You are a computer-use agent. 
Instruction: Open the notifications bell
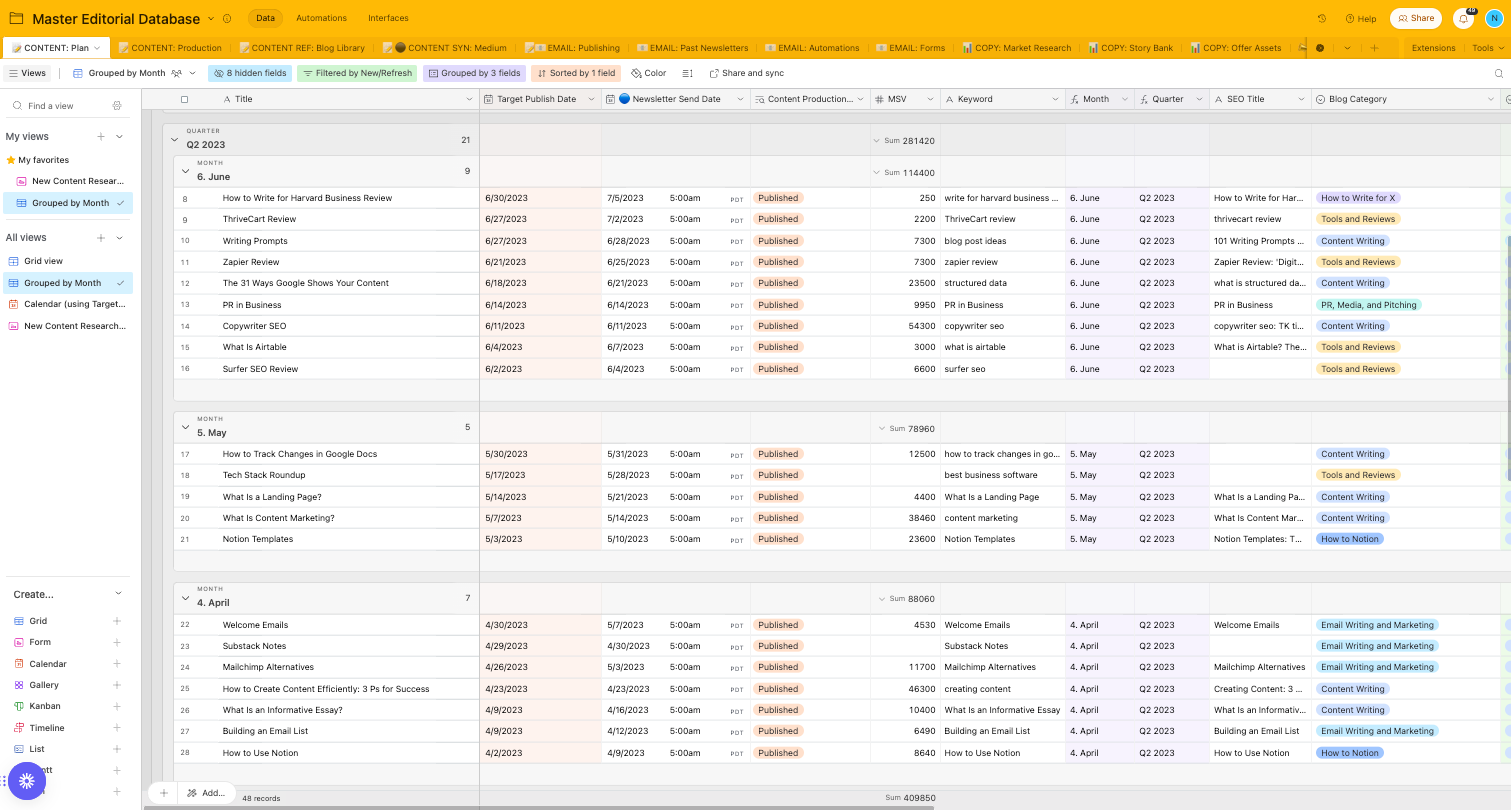tap(1464, 18)
